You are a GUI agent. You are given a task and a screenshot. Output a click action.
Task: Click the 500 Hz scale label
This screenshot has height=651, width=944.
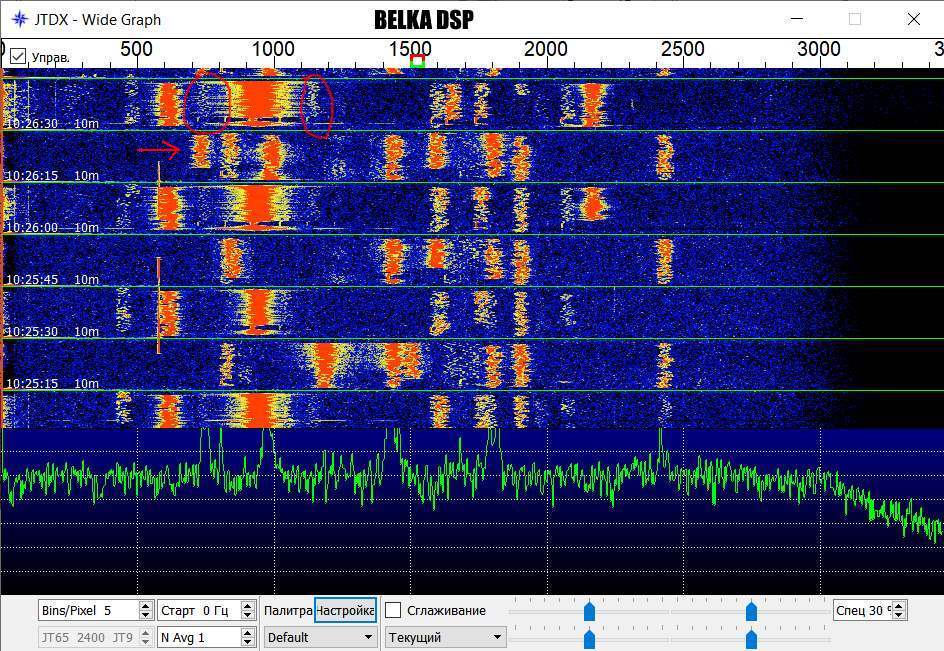(x=136, y=49)
